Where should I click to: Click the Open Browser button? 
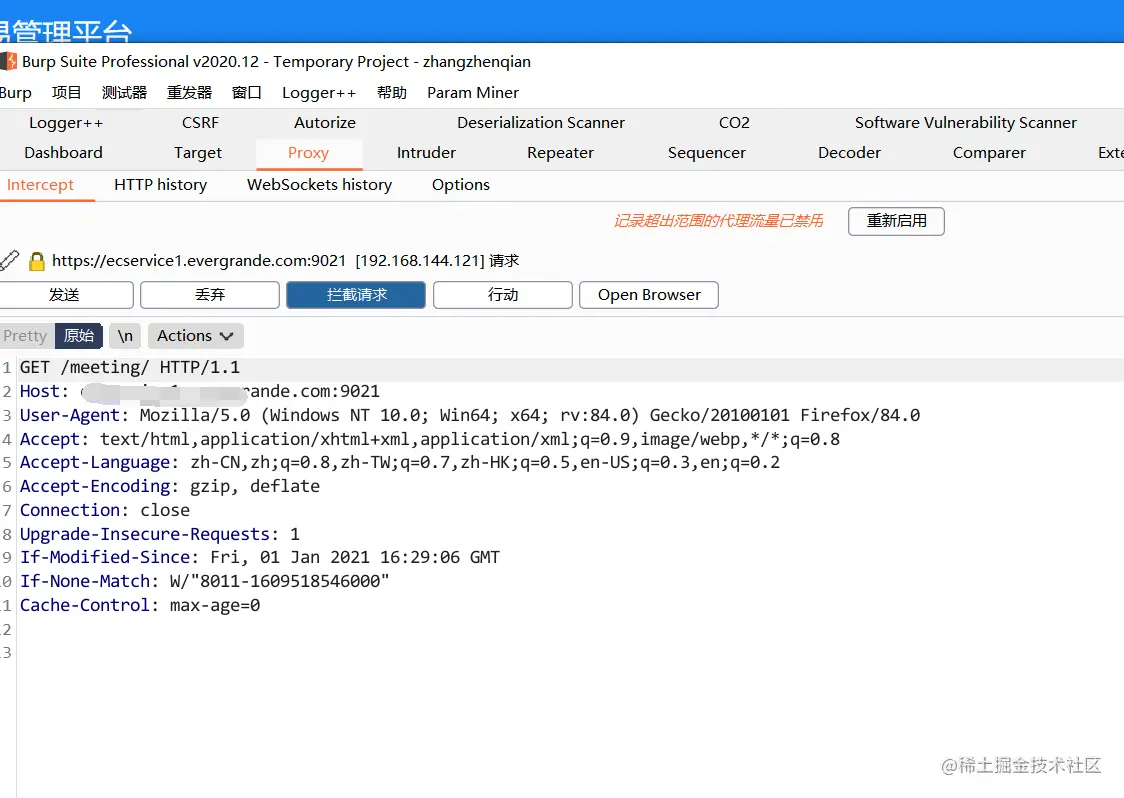click(x=649, y=295)
